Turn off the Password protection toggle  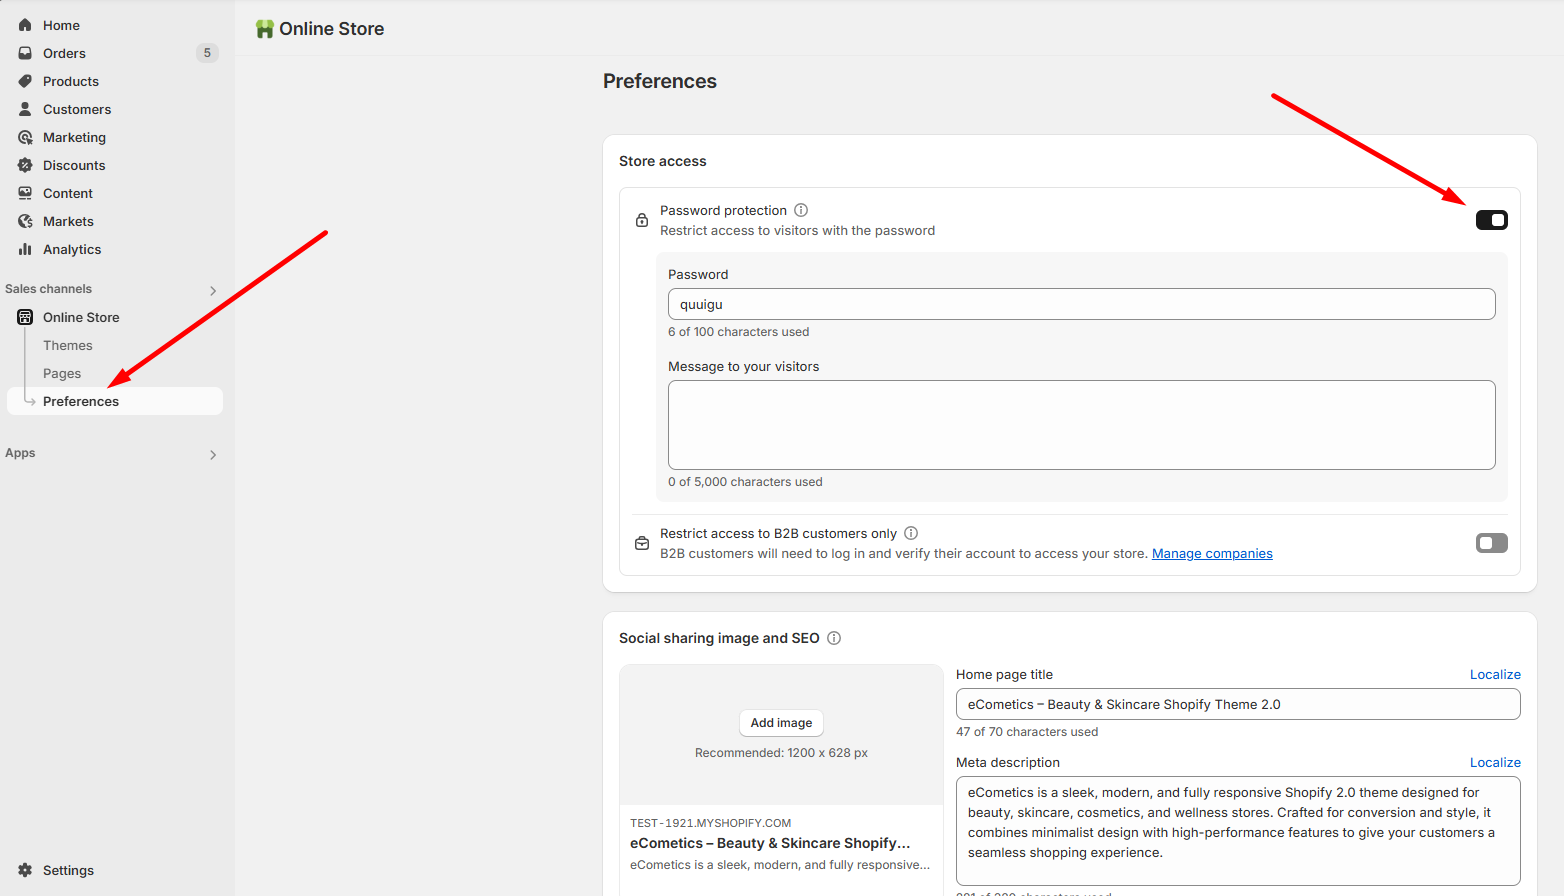click(x=1492, y=220)
